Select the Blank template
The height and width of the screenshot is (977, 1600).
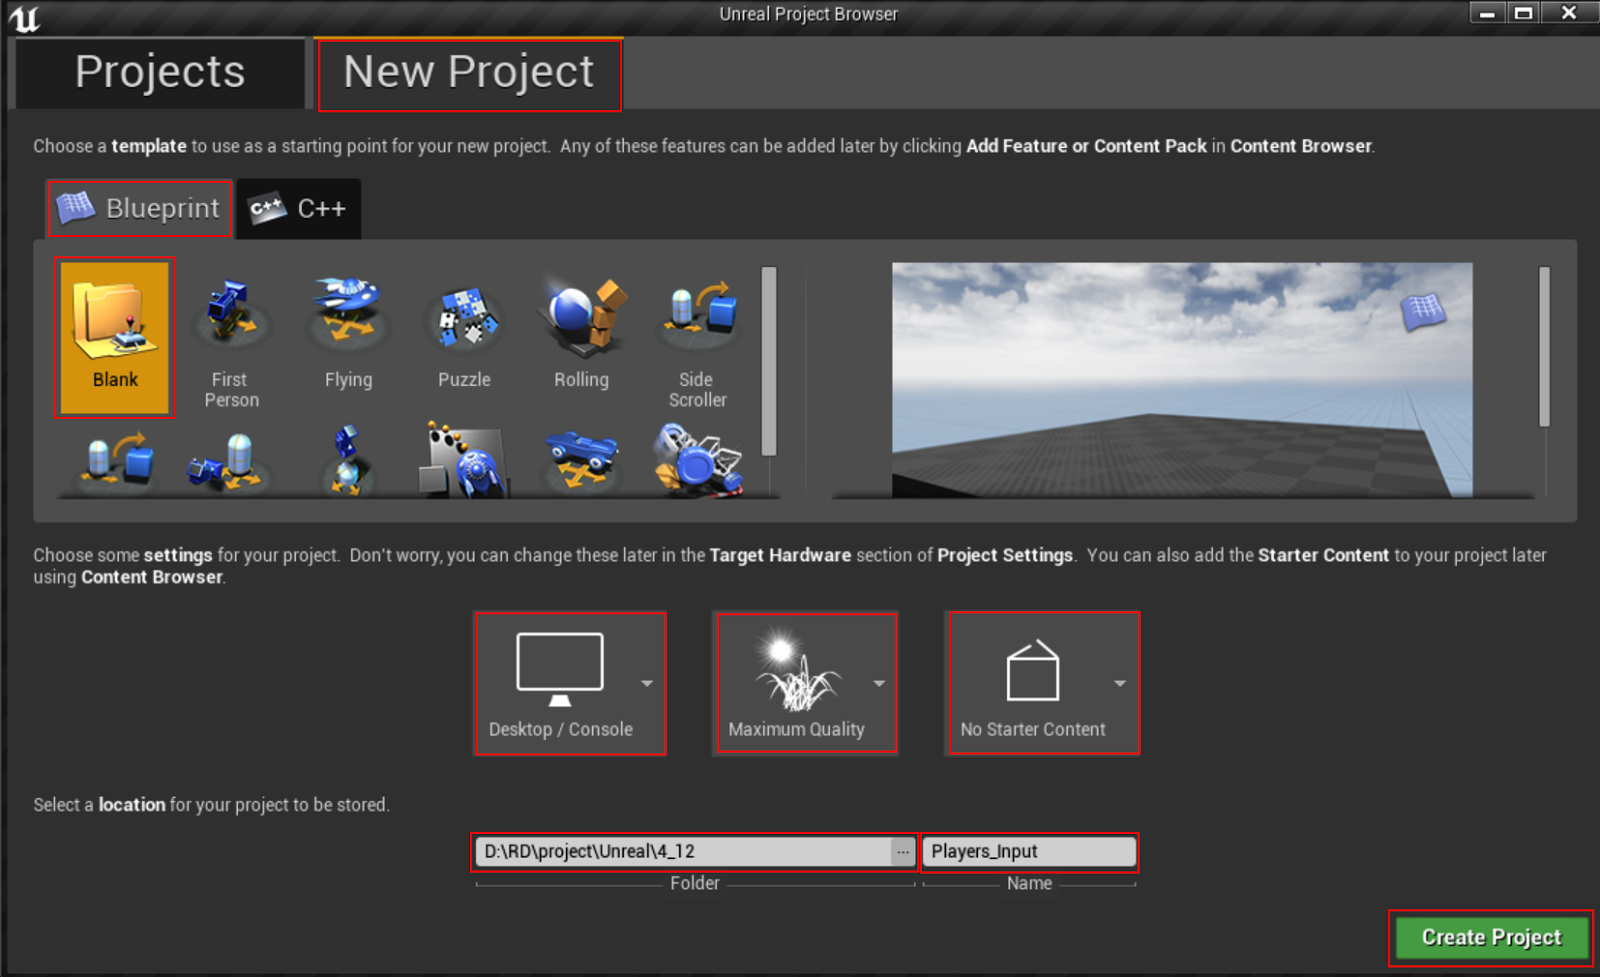(x=114, y=337)
